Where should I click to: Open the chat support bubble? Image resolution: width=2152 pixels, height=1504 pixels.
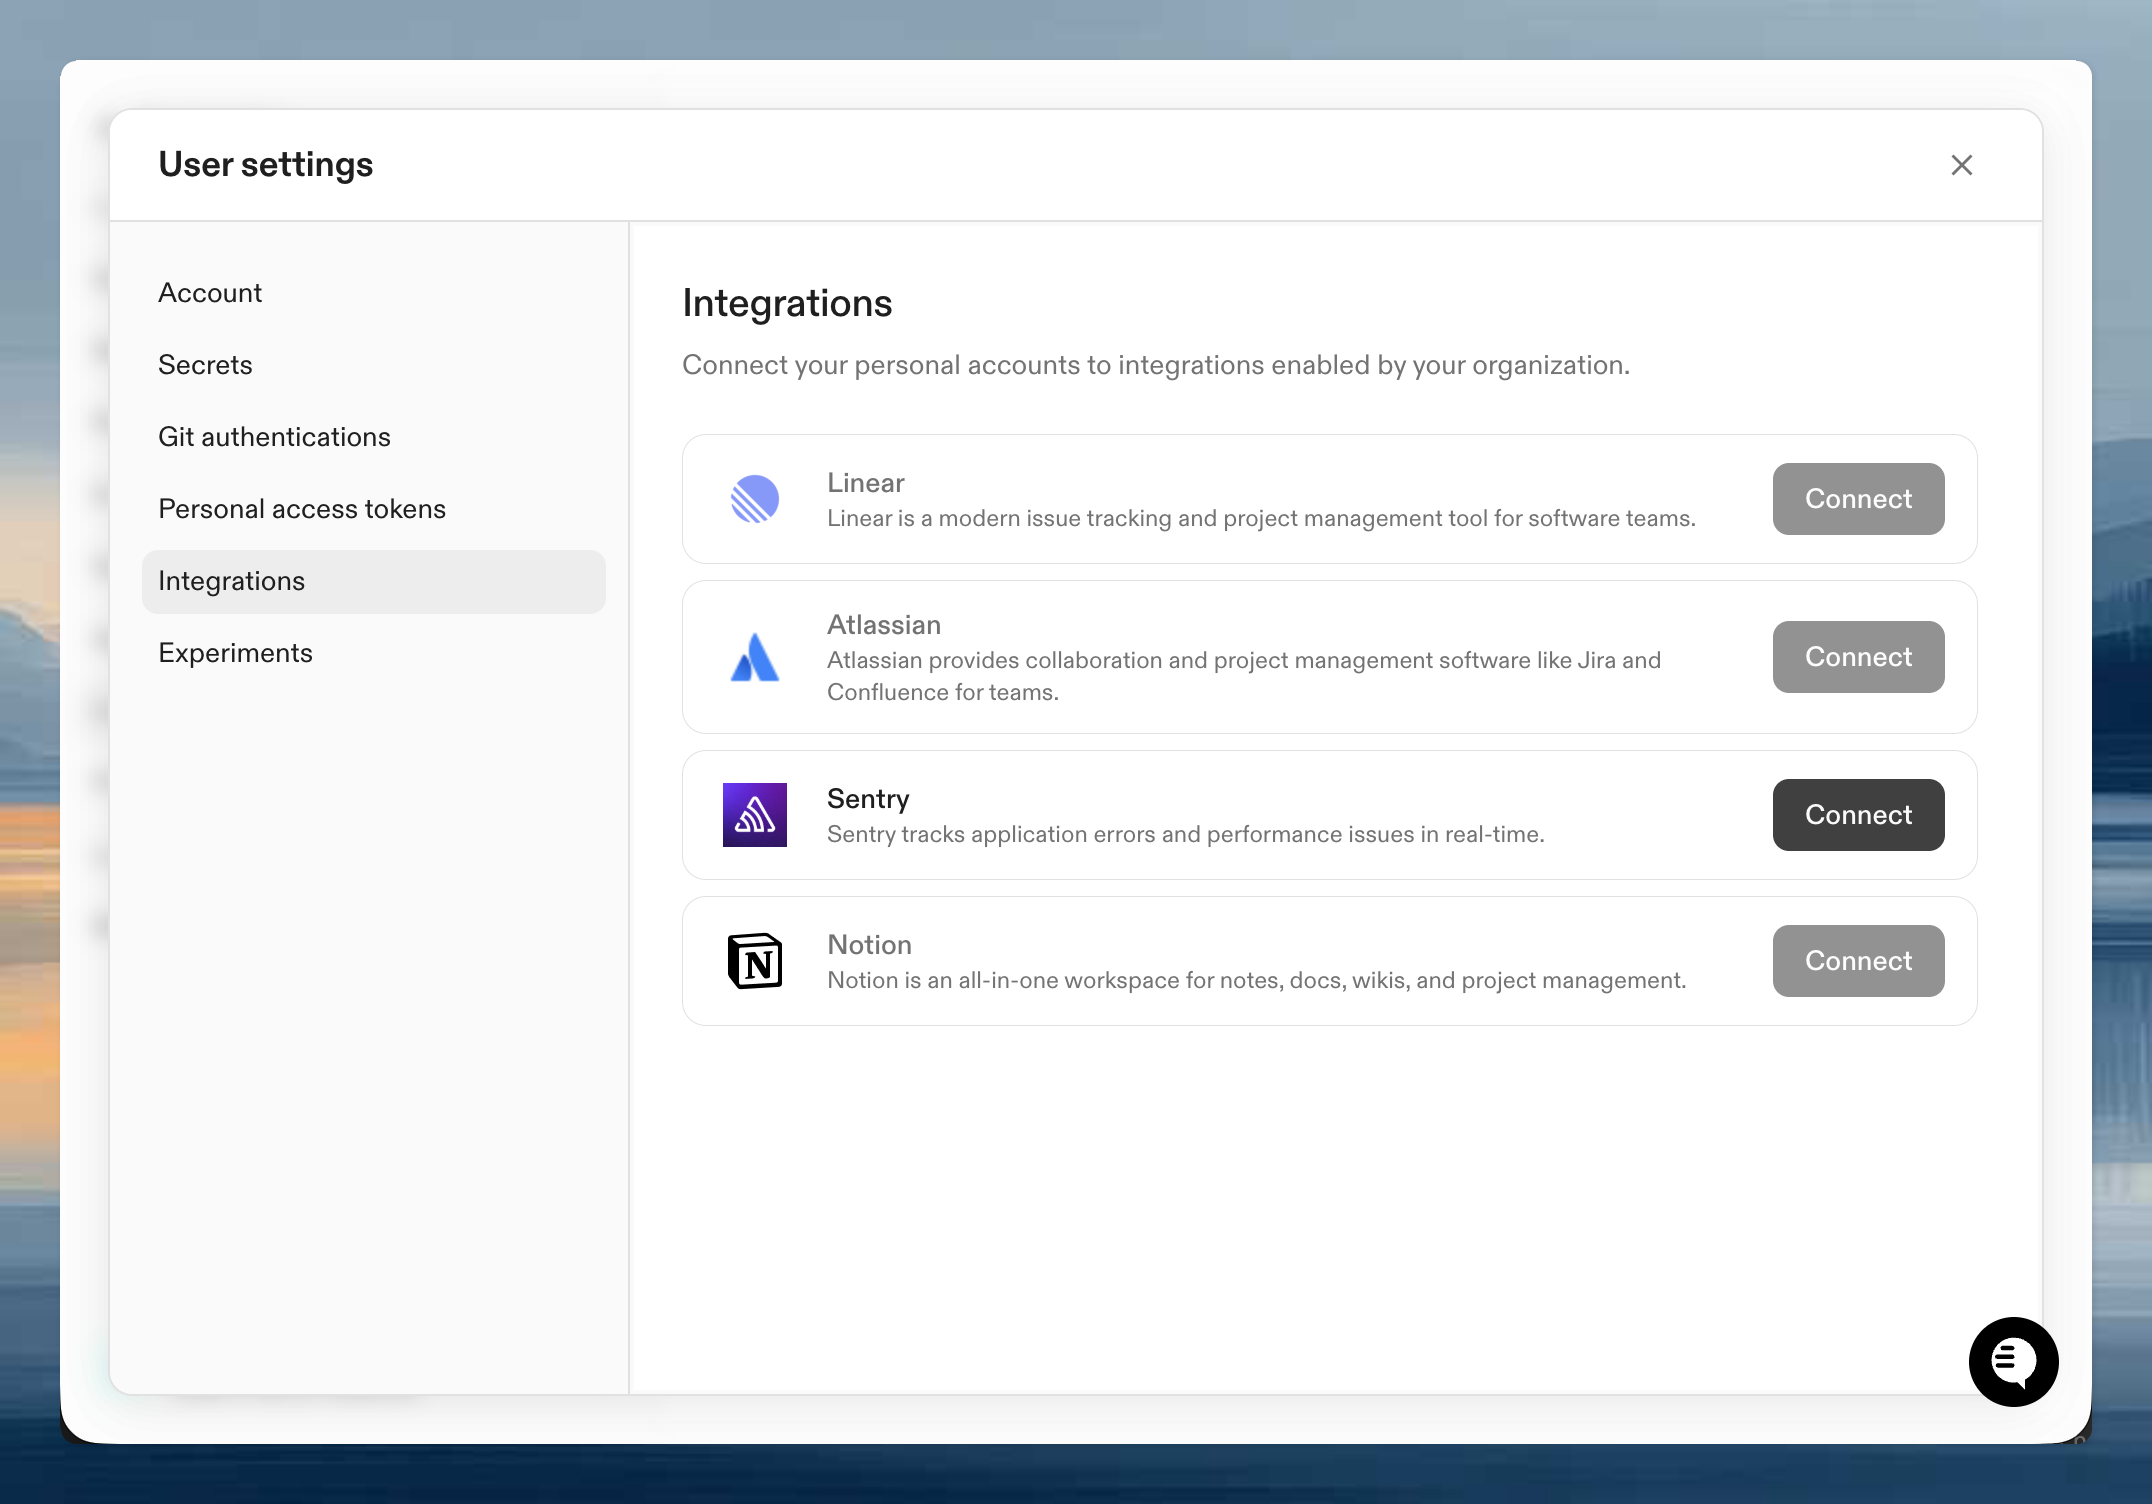(x=2013, y=1362)
